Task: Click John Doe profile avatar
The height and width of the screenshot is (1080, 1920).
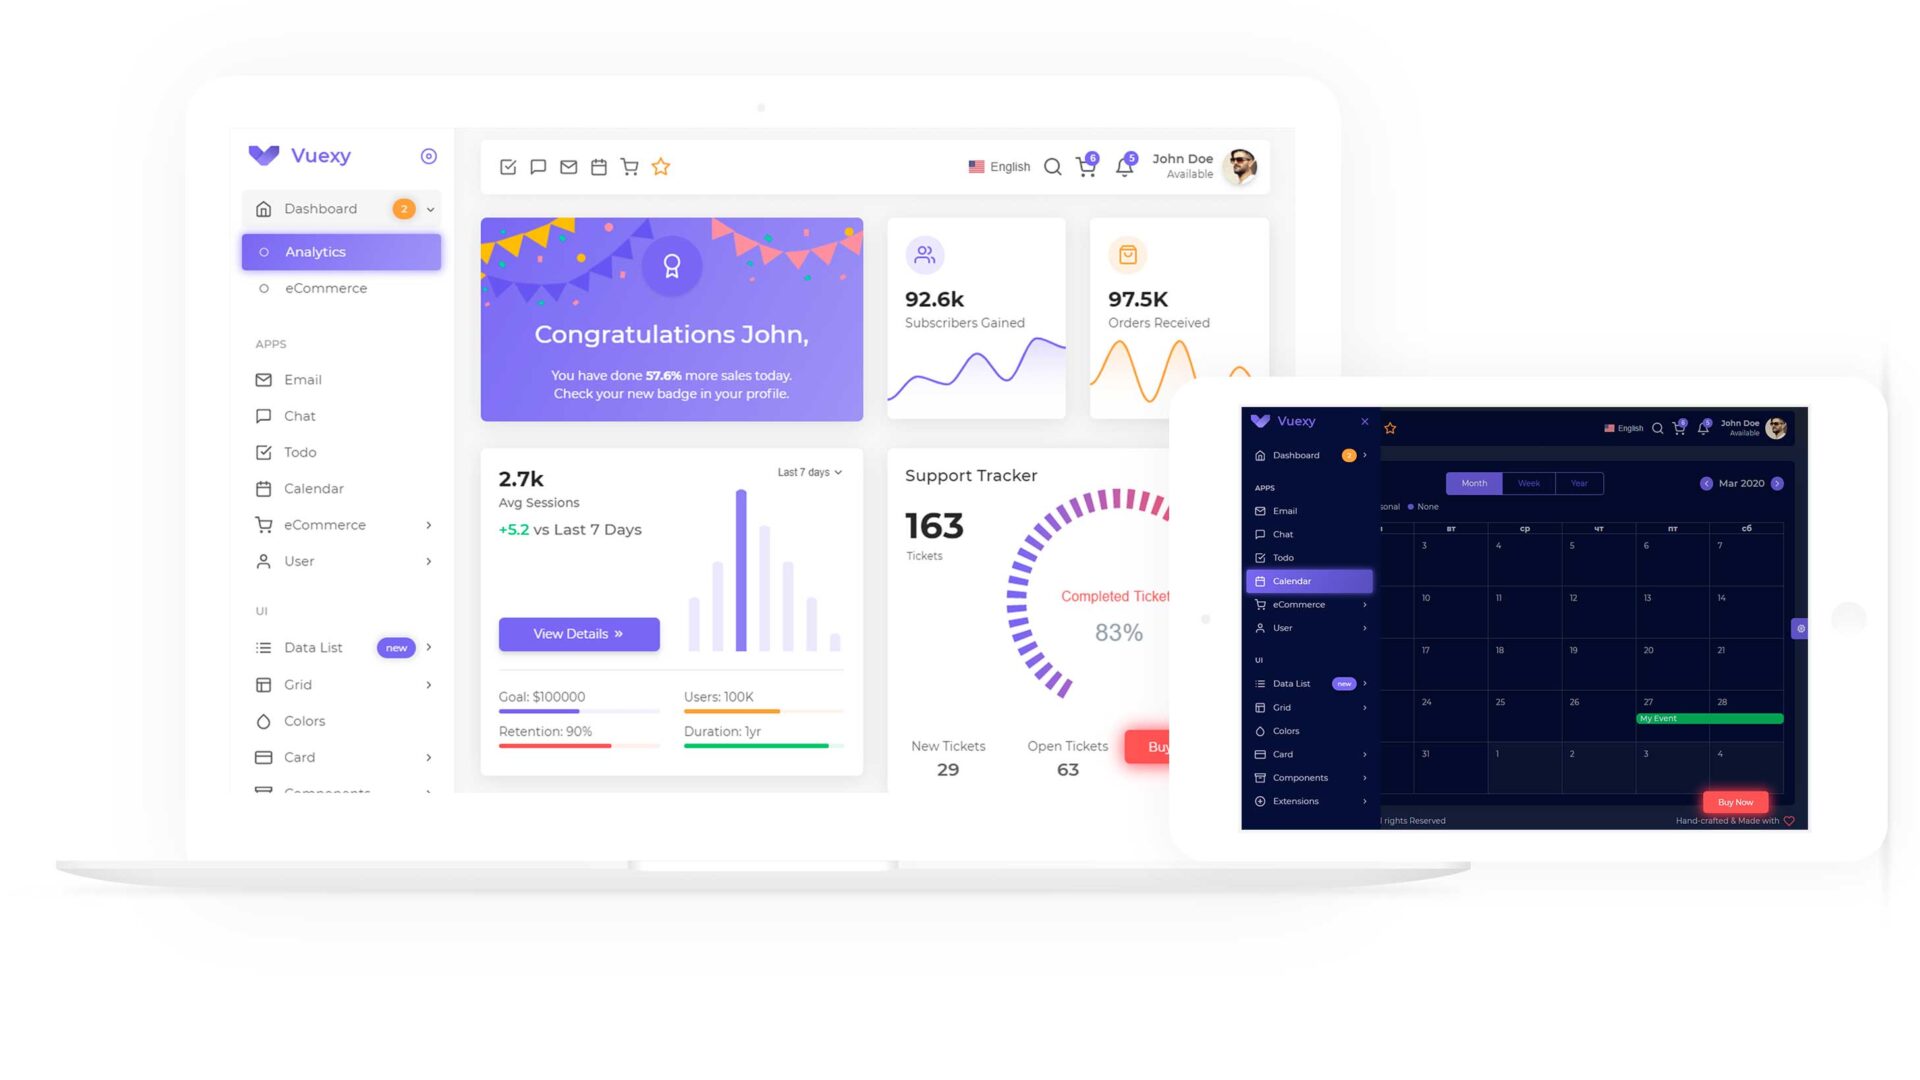Action: [1242, 164]
